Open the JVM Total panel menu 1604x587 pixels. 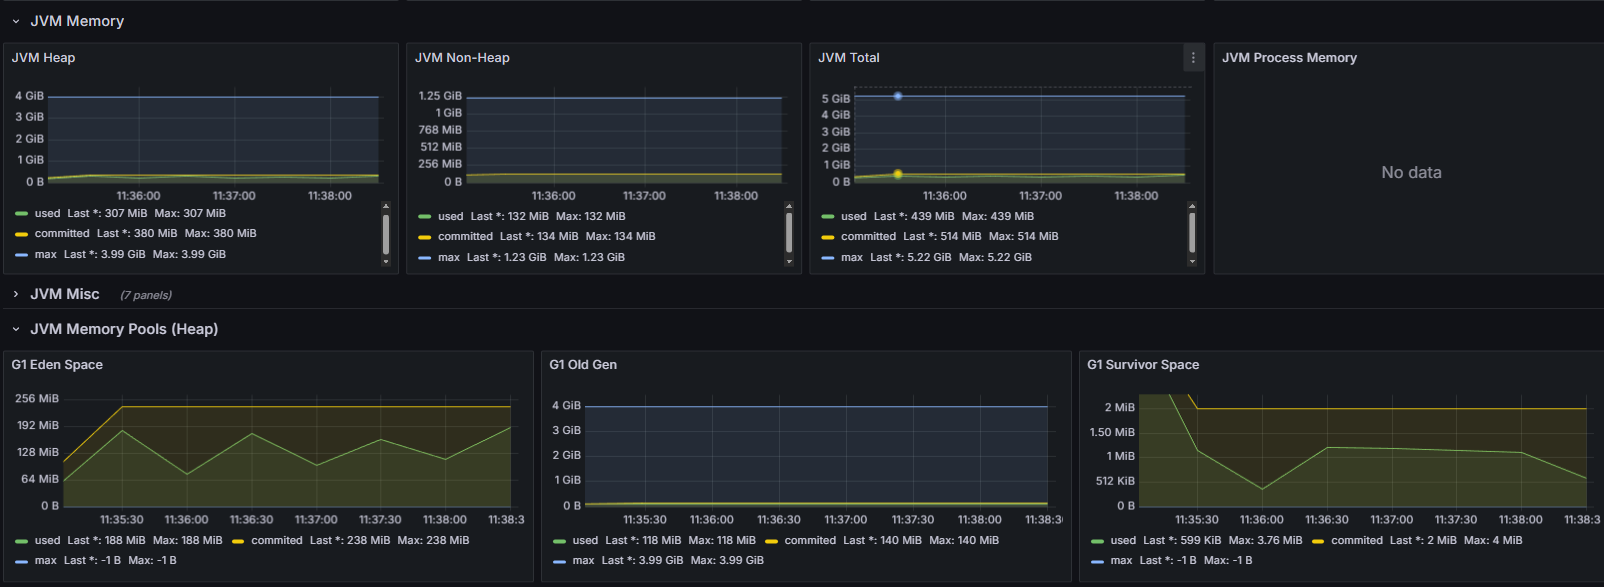(1192, 58)
